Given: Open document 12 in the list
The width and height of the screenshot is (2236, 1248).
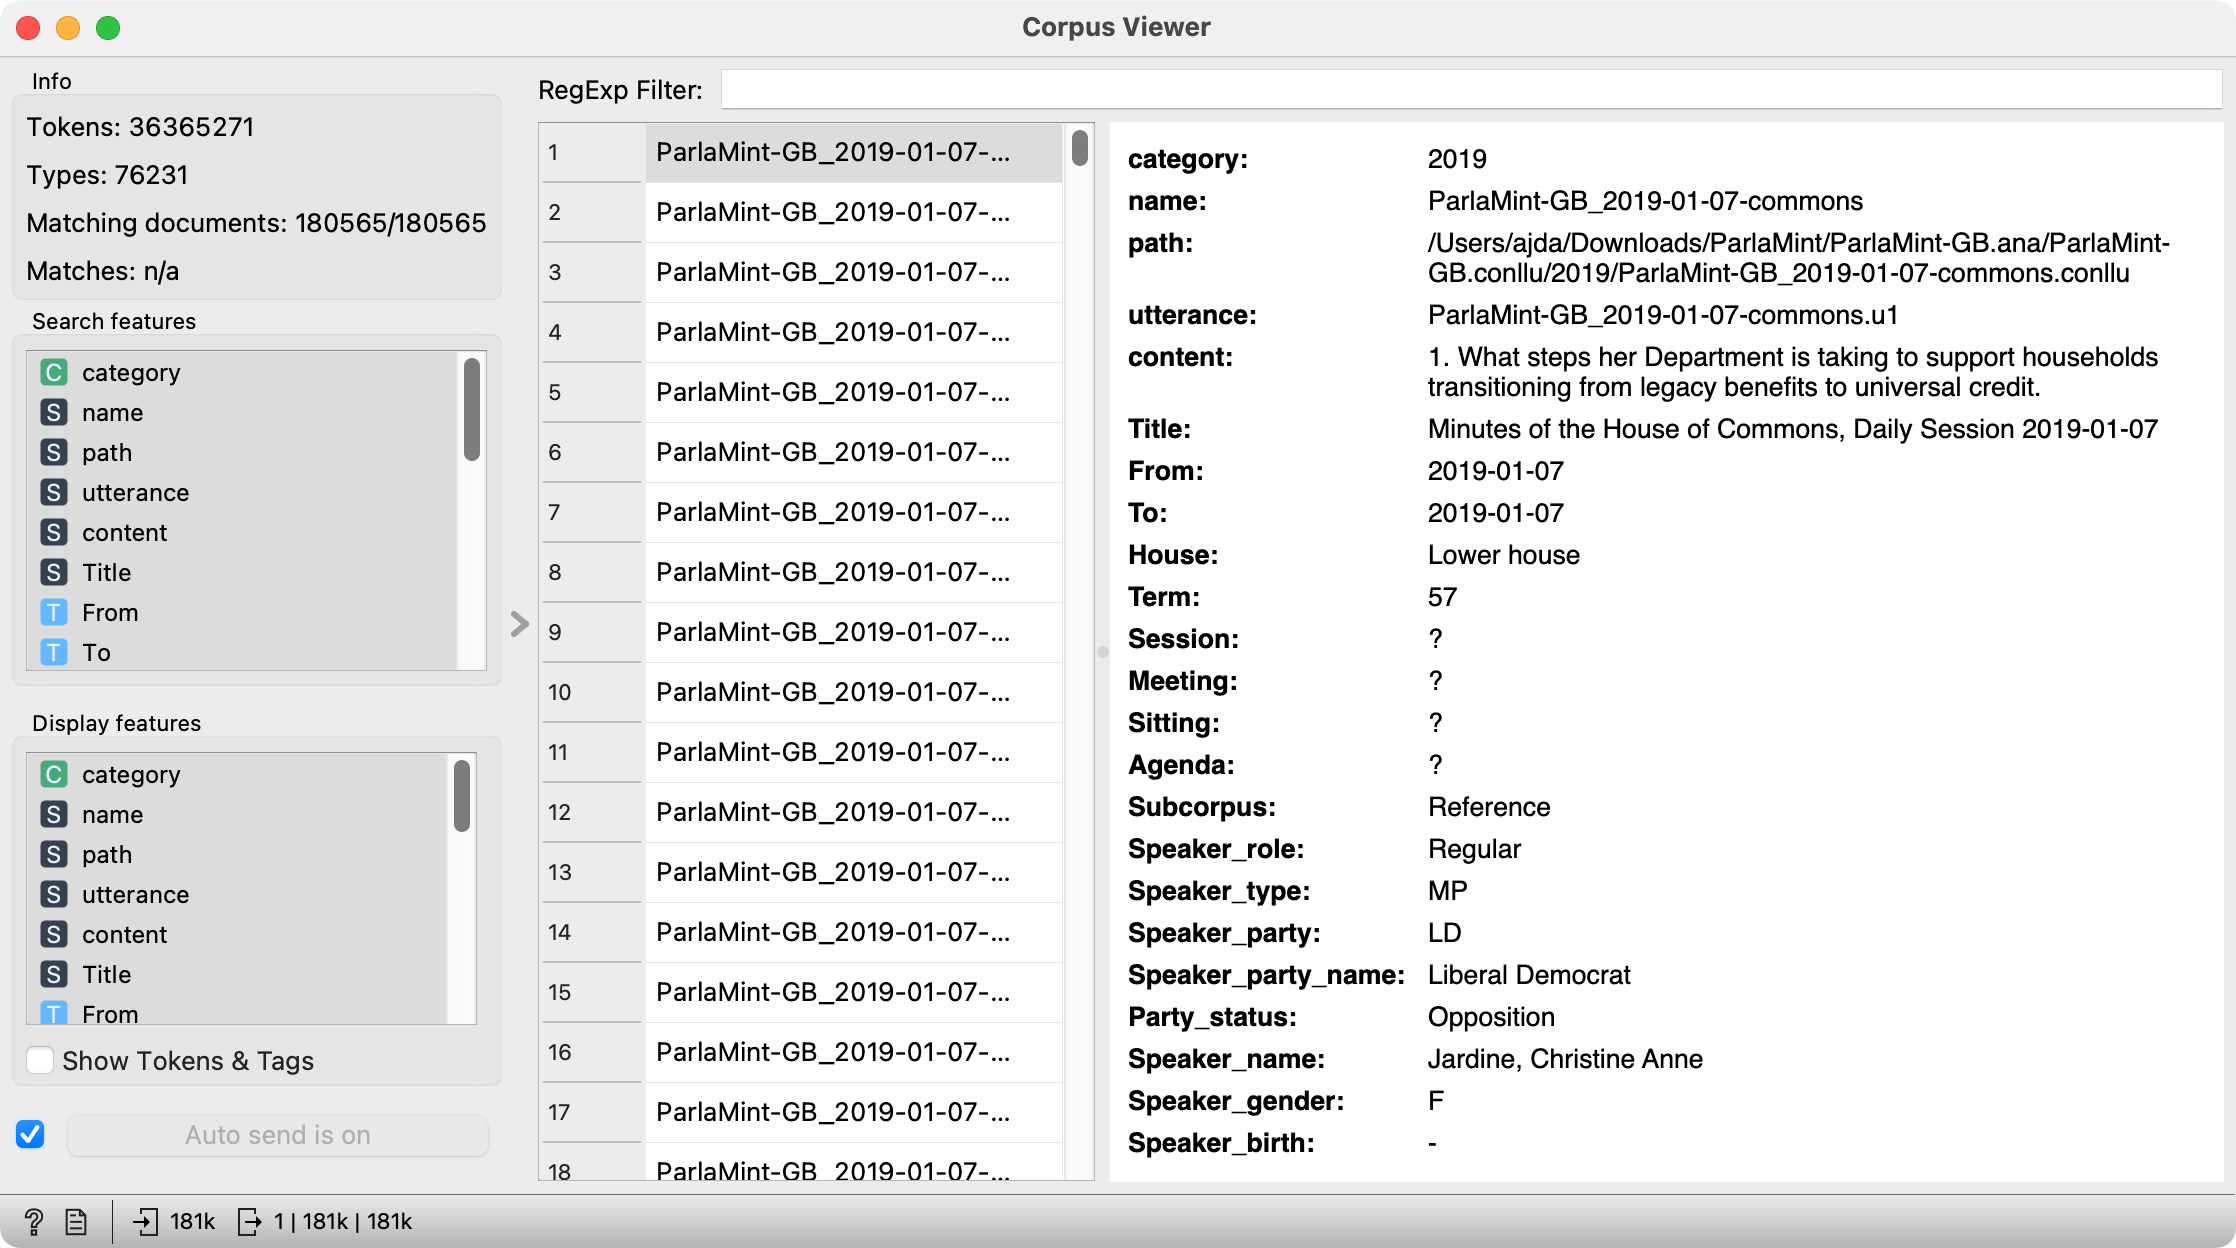Looking at the screenshot, I should (x=832, y=812).
